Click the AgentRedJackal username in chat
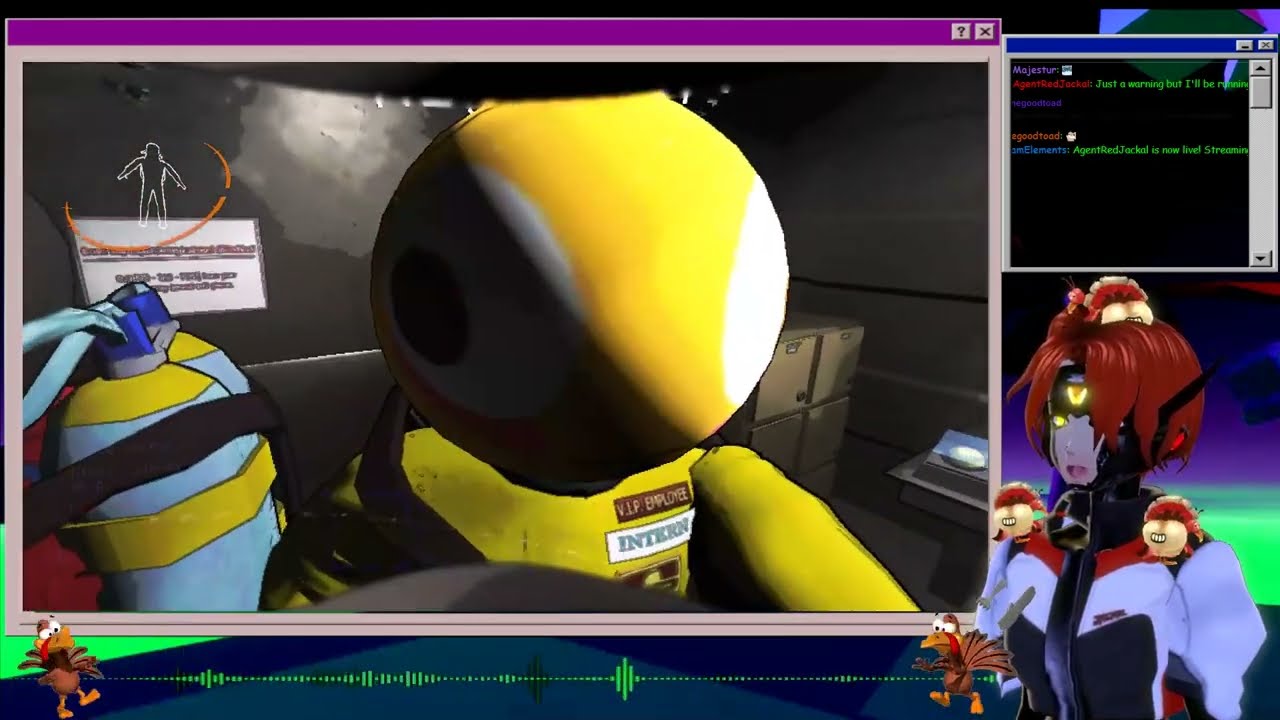This screenshot has width=1280, height=720. [x=1051, y=85]
